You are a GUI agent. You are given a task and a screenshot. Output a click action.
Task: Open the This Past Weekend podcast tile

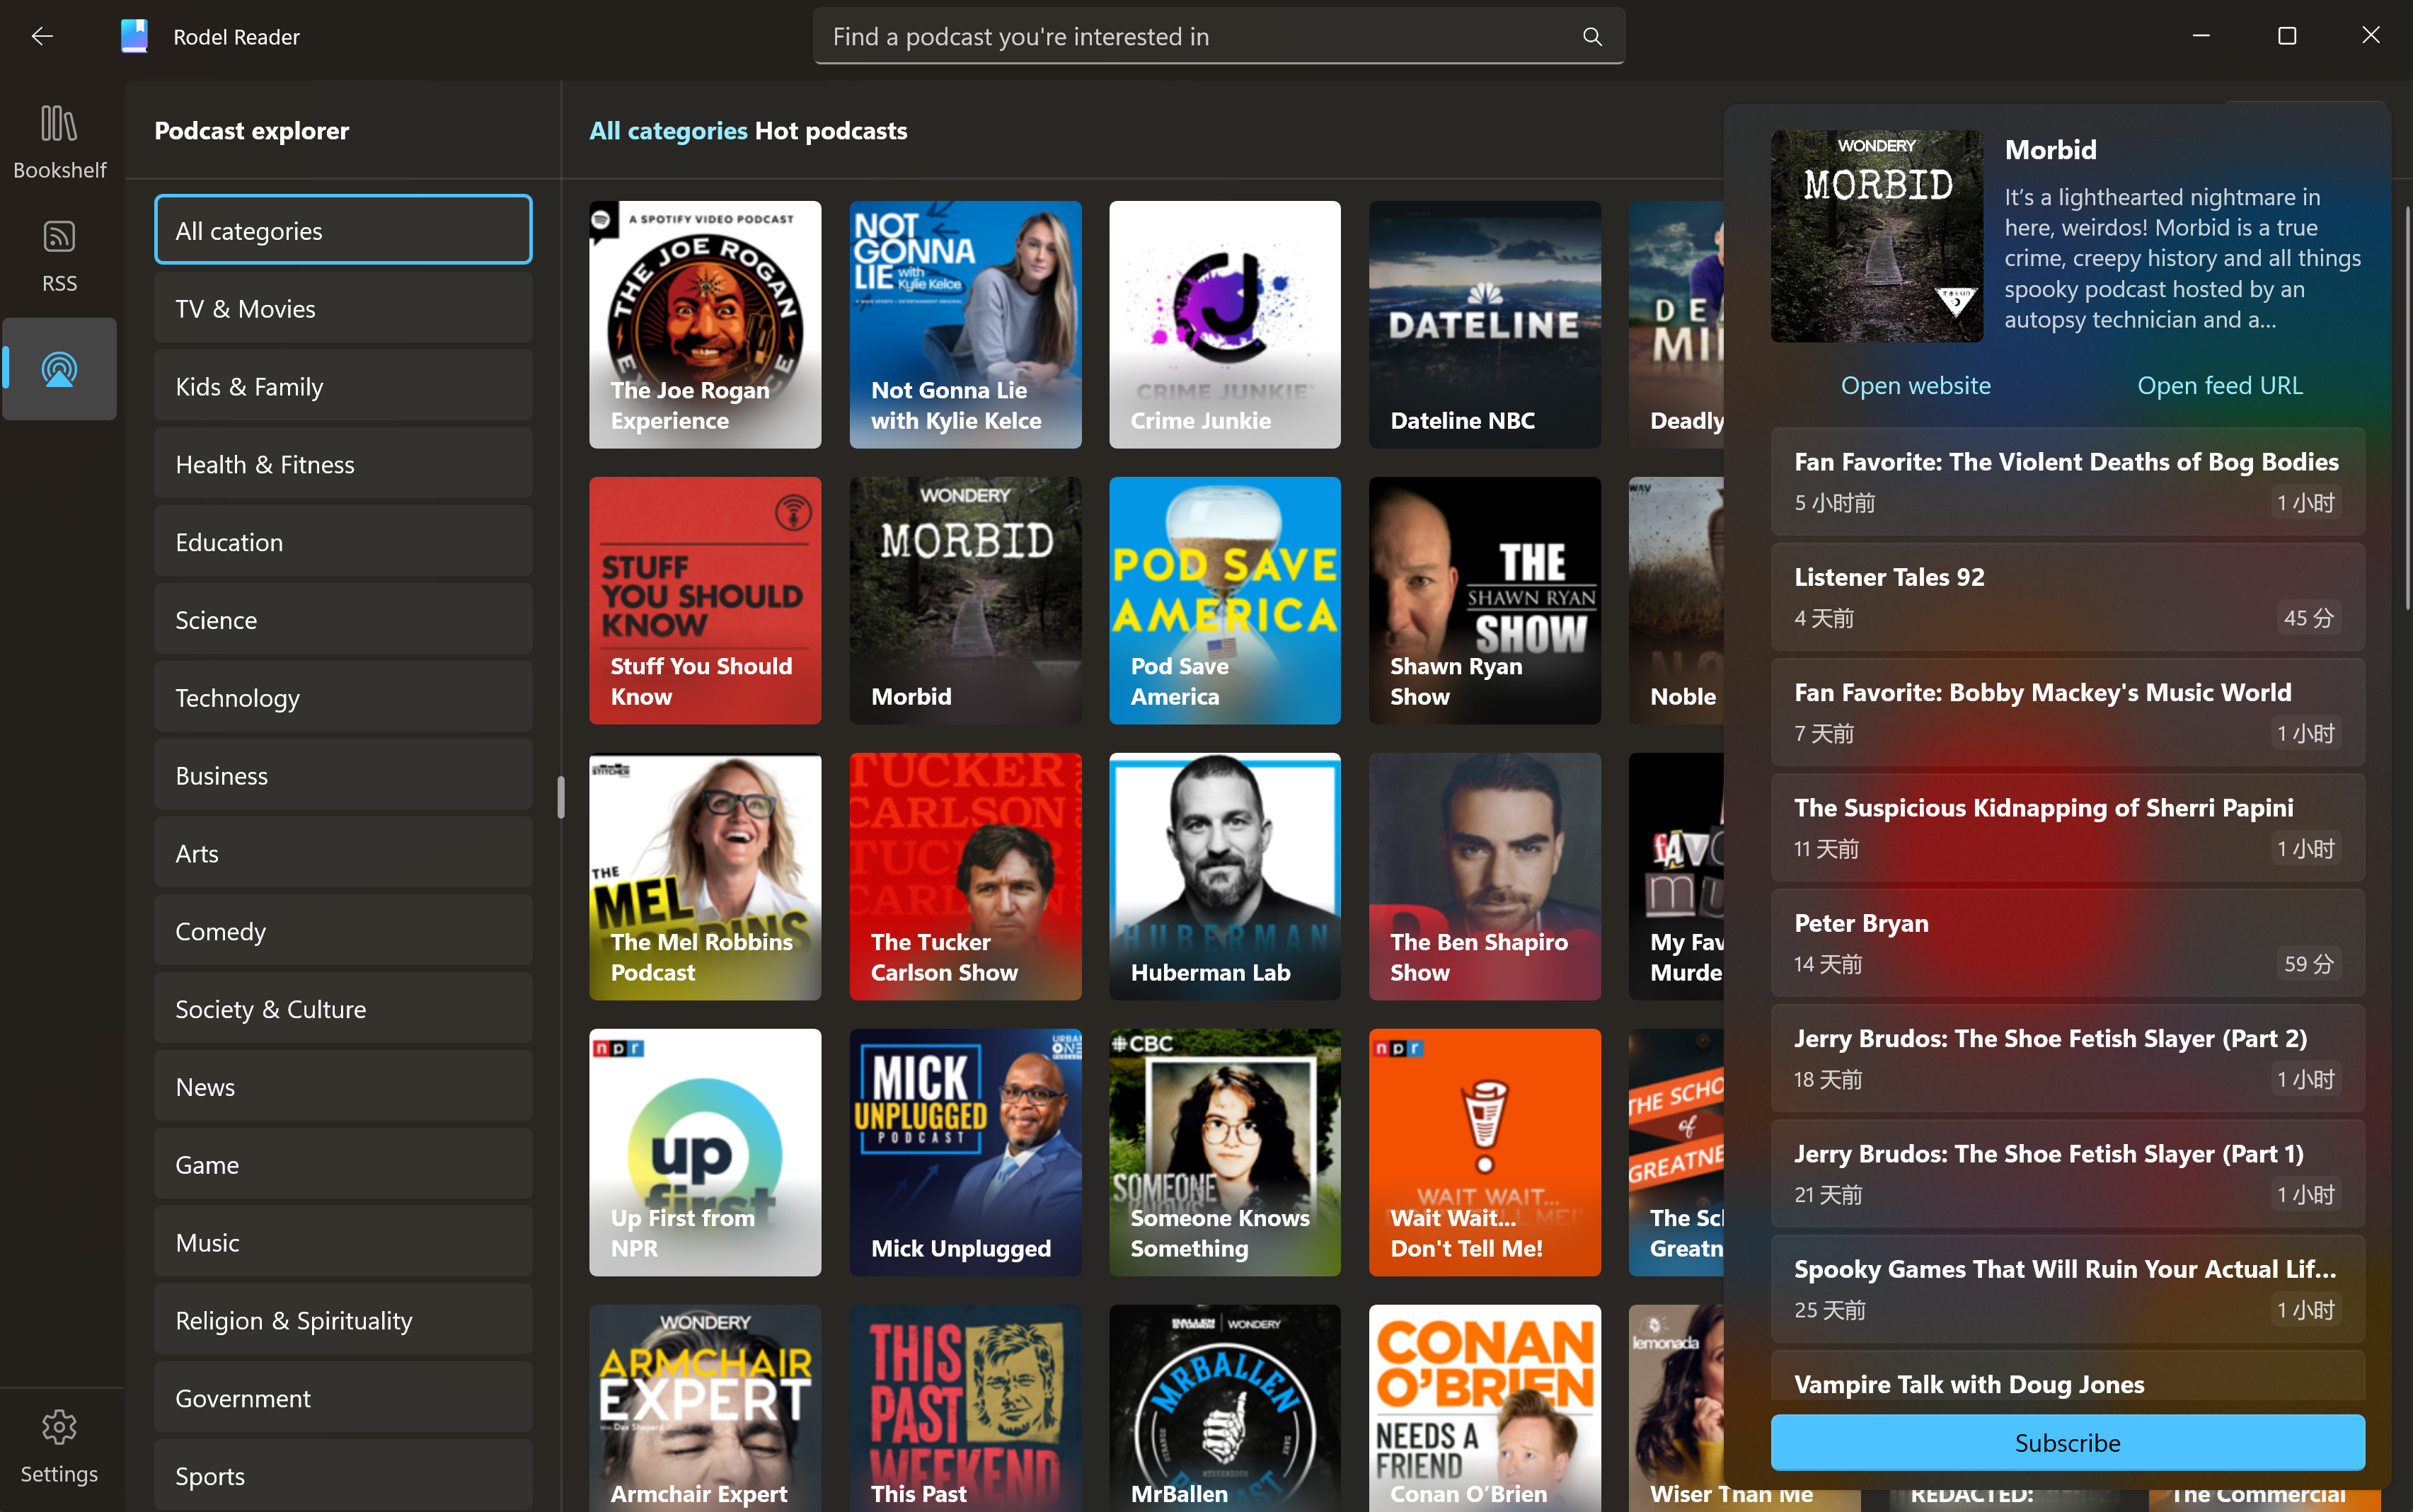click(x=965, y=1408)
